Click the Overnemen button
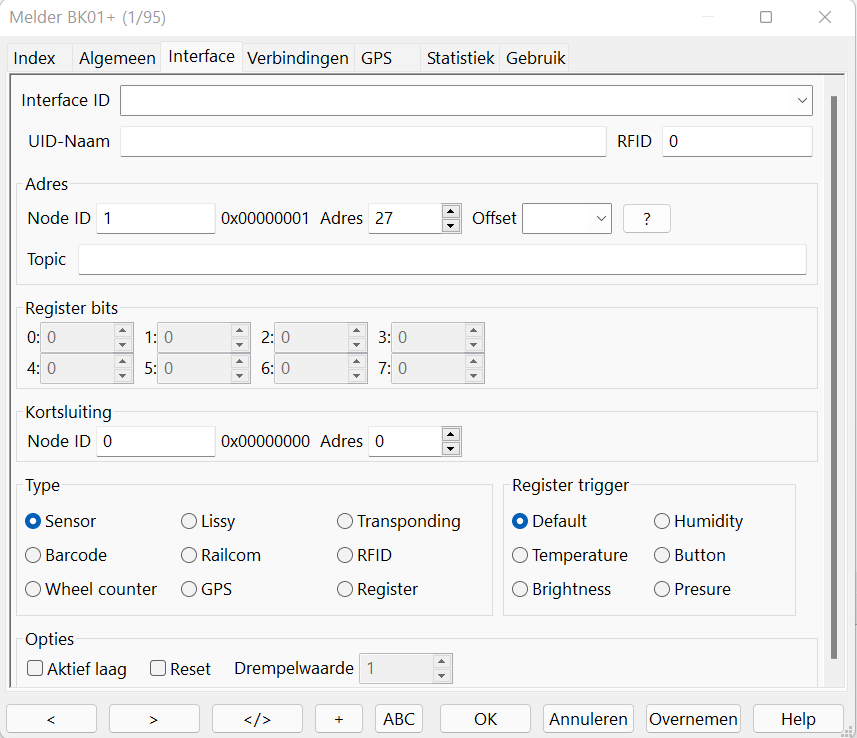 click(693, 718)
